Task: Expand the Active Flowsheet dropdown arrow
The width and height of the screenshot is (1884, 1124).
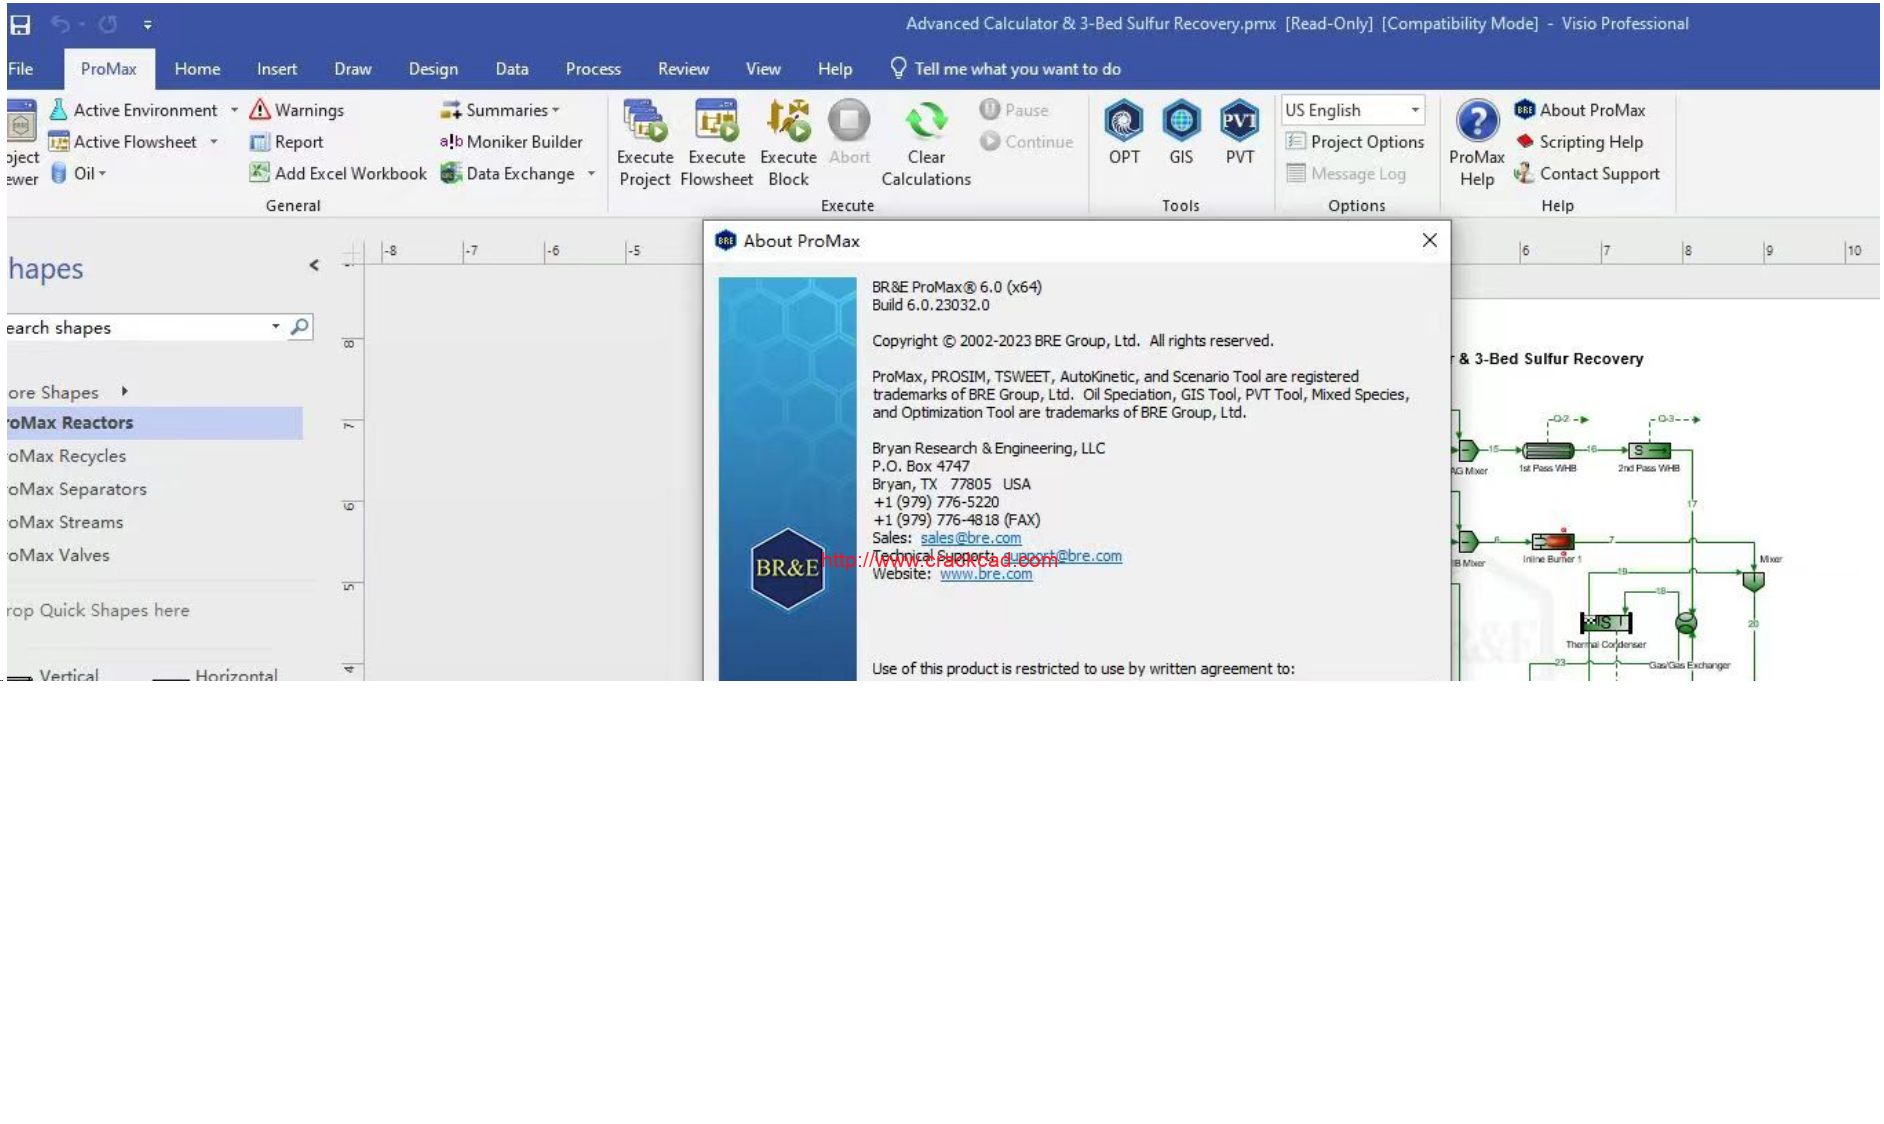Action: tap(214, 142)
